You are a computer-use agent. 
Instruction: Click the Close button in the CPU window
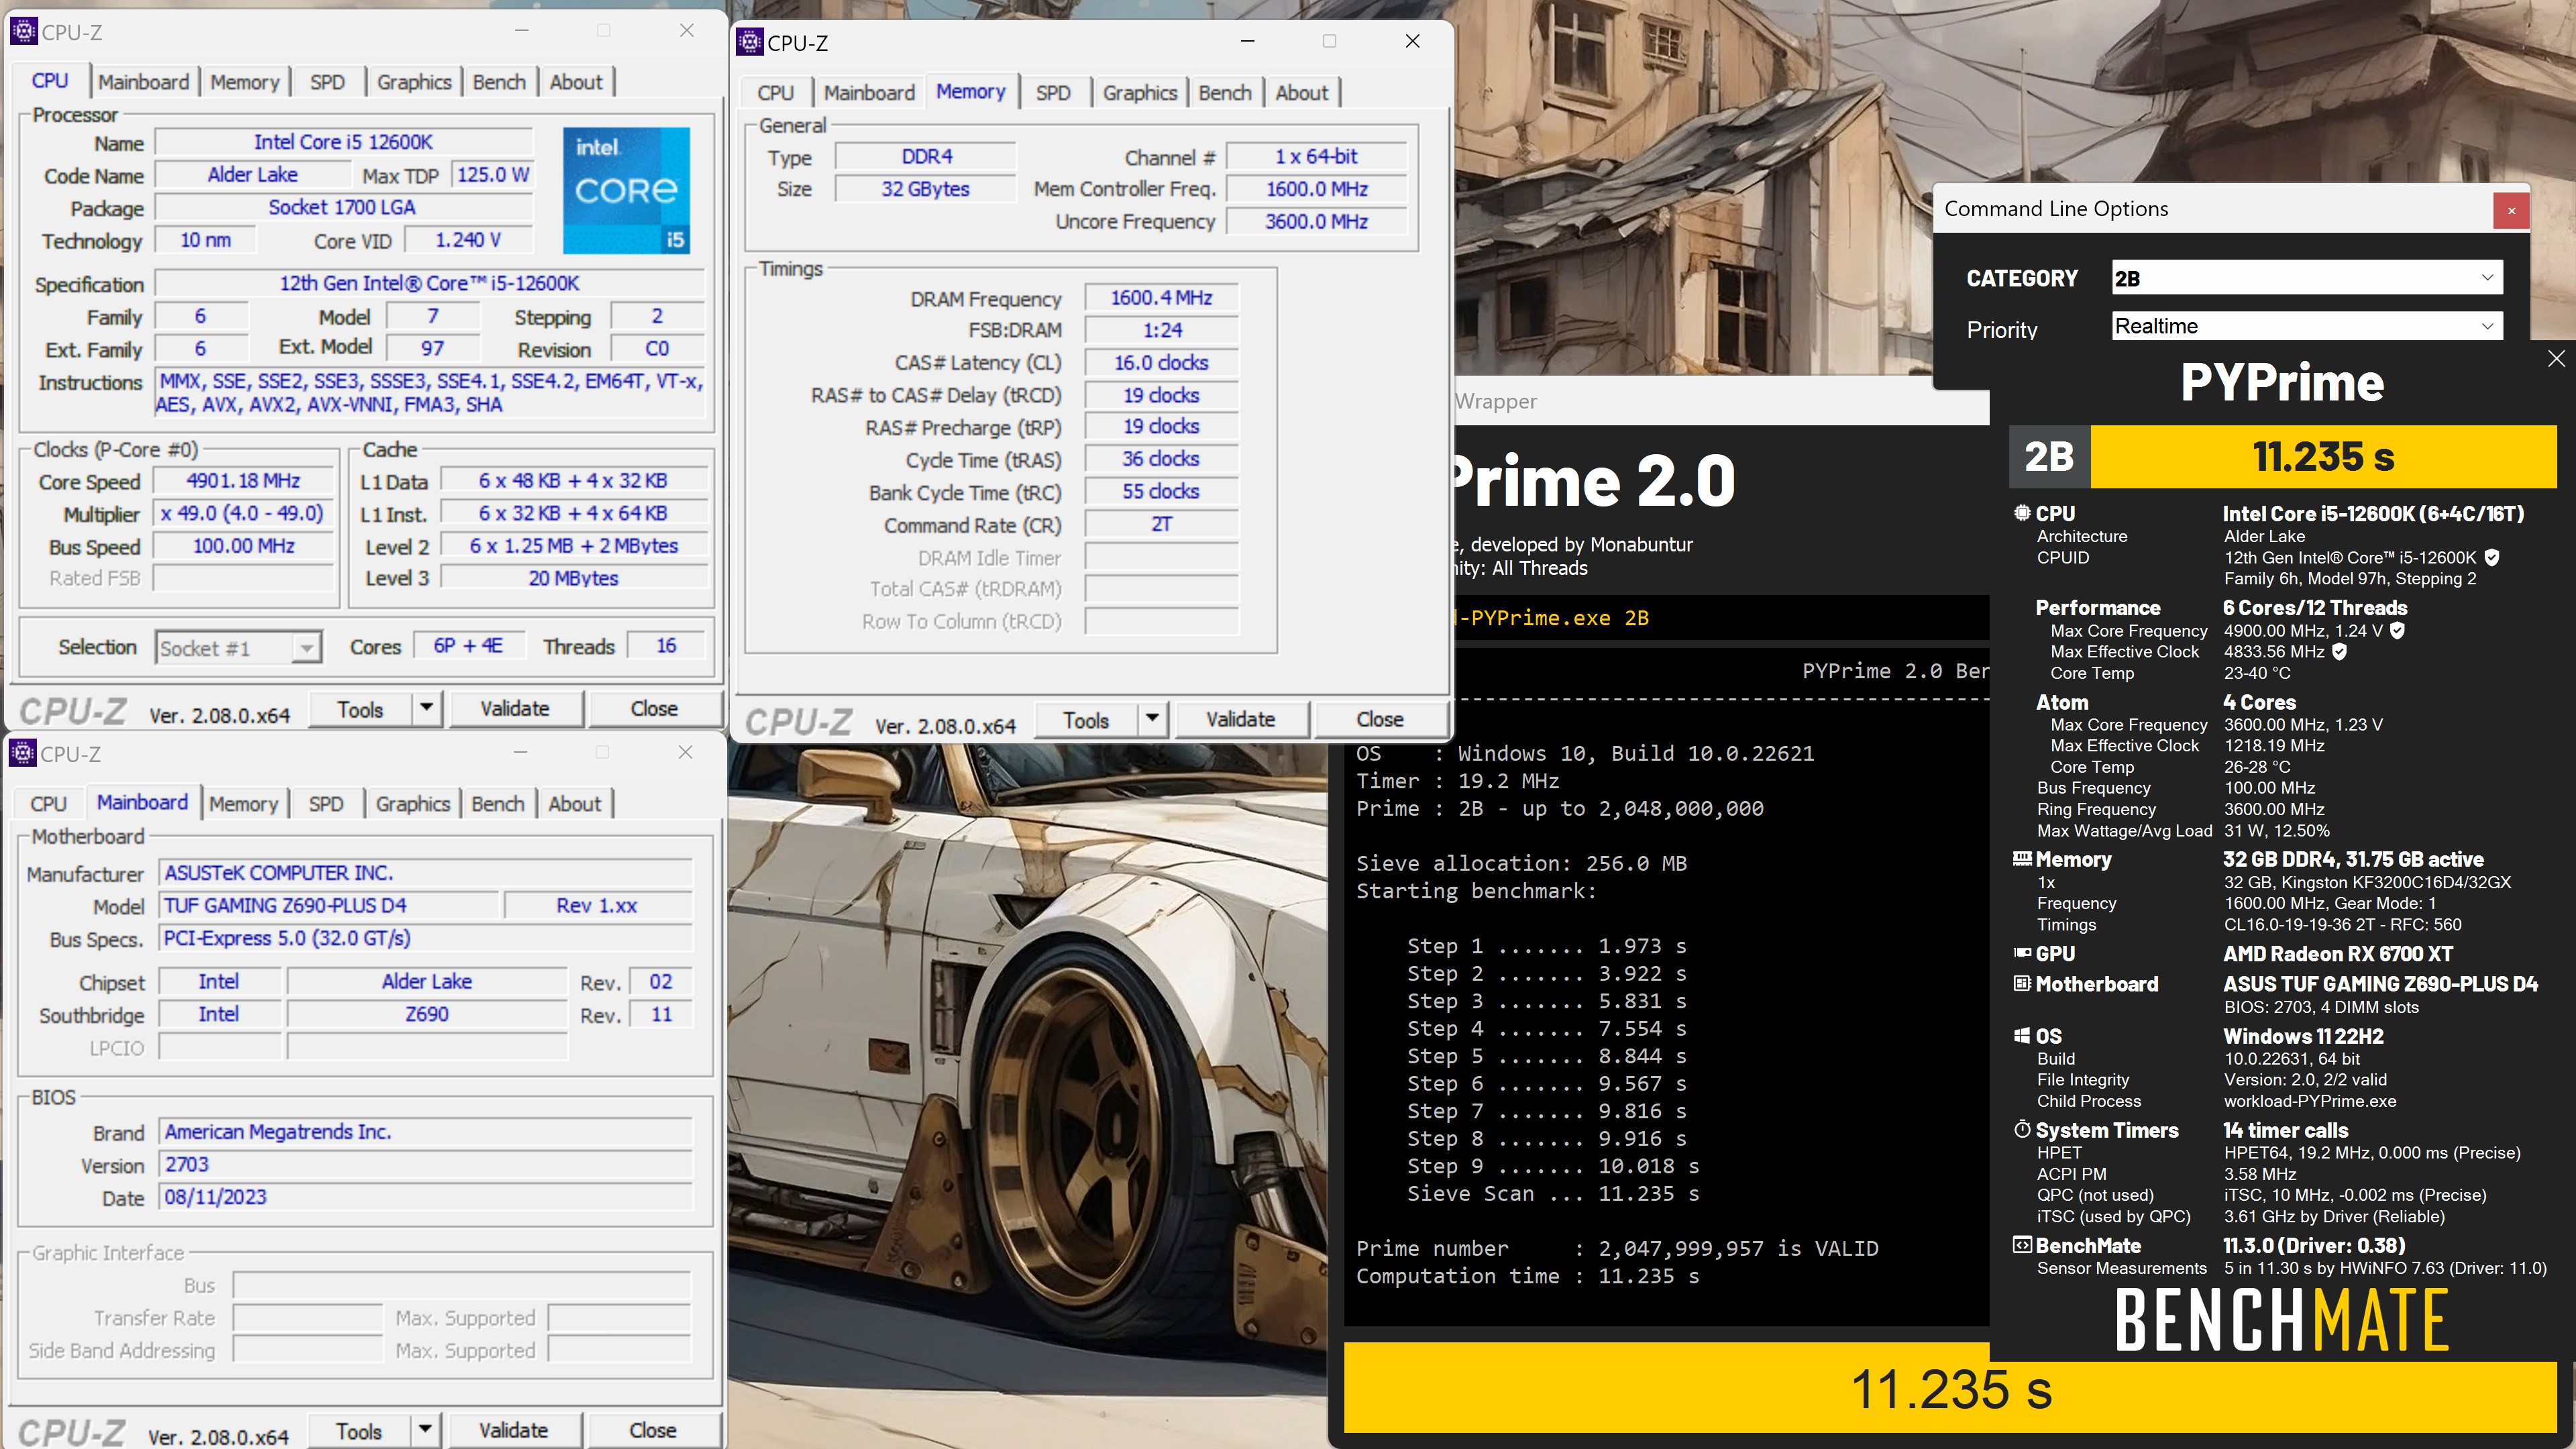[x=654, y=708]
